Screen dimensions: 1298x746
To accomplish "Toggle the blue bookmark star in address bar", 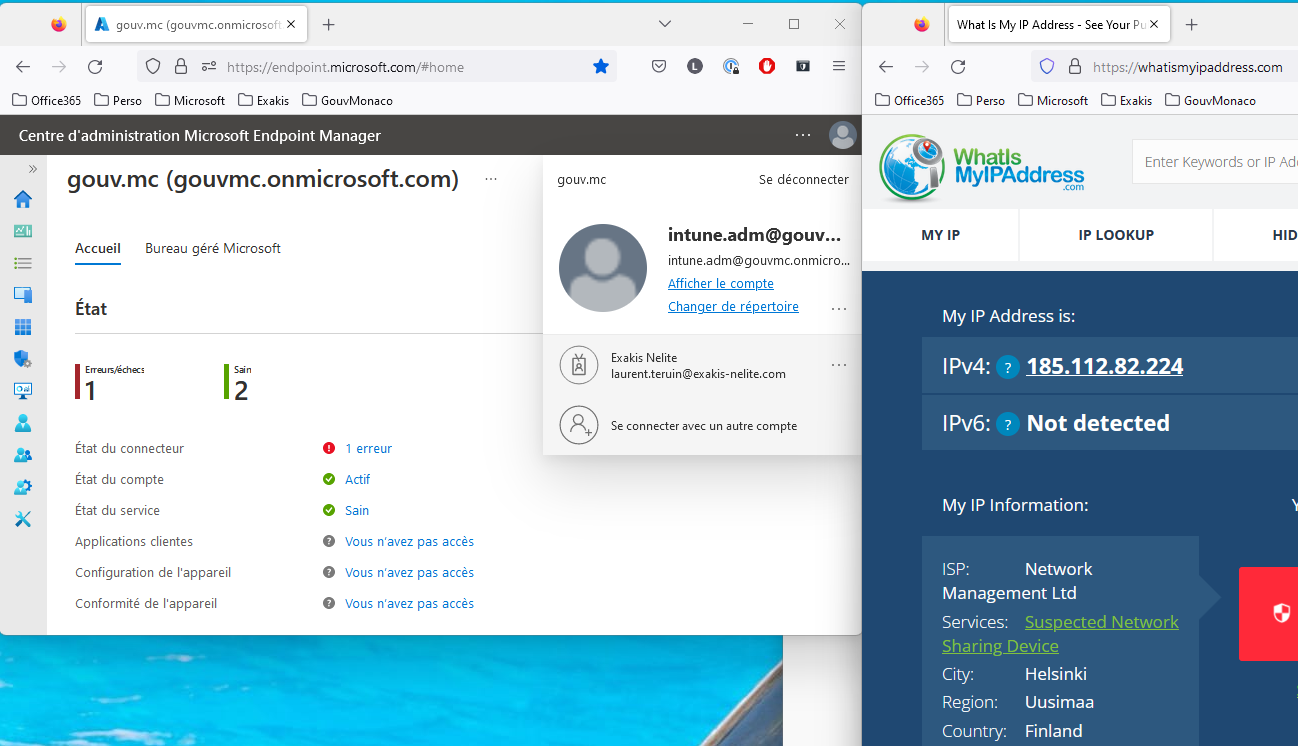I will (600, 66).
